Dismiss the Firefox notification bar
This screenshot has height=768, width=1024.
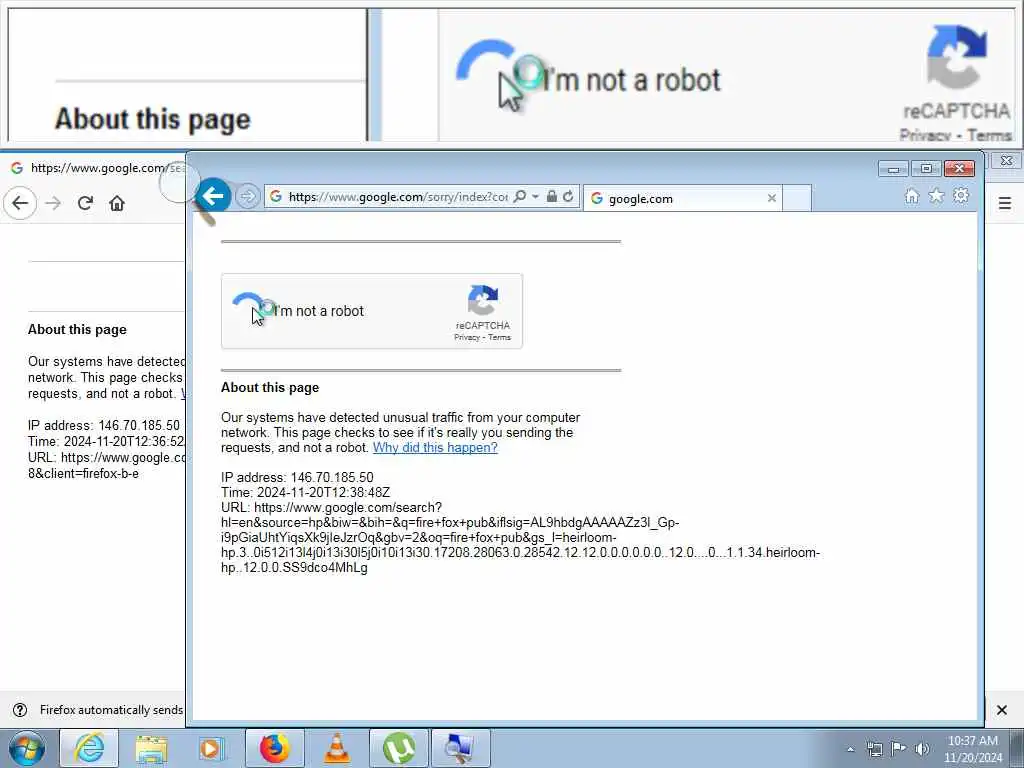click(x=1001, y=710)
